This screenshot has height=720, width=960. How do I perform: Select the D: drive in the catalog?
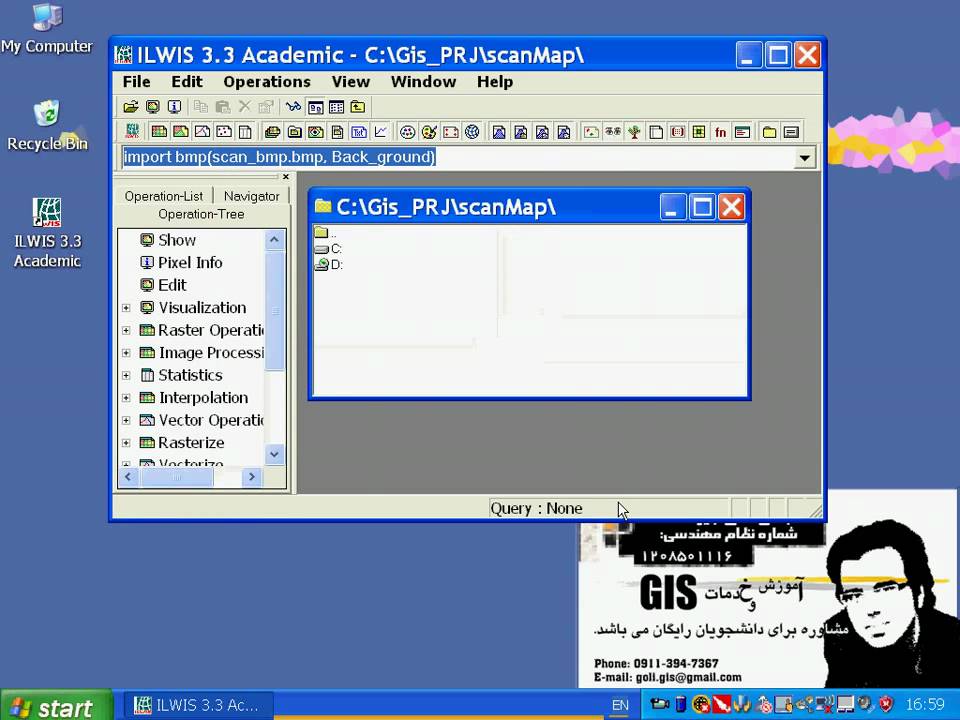[x=329, y=264]
